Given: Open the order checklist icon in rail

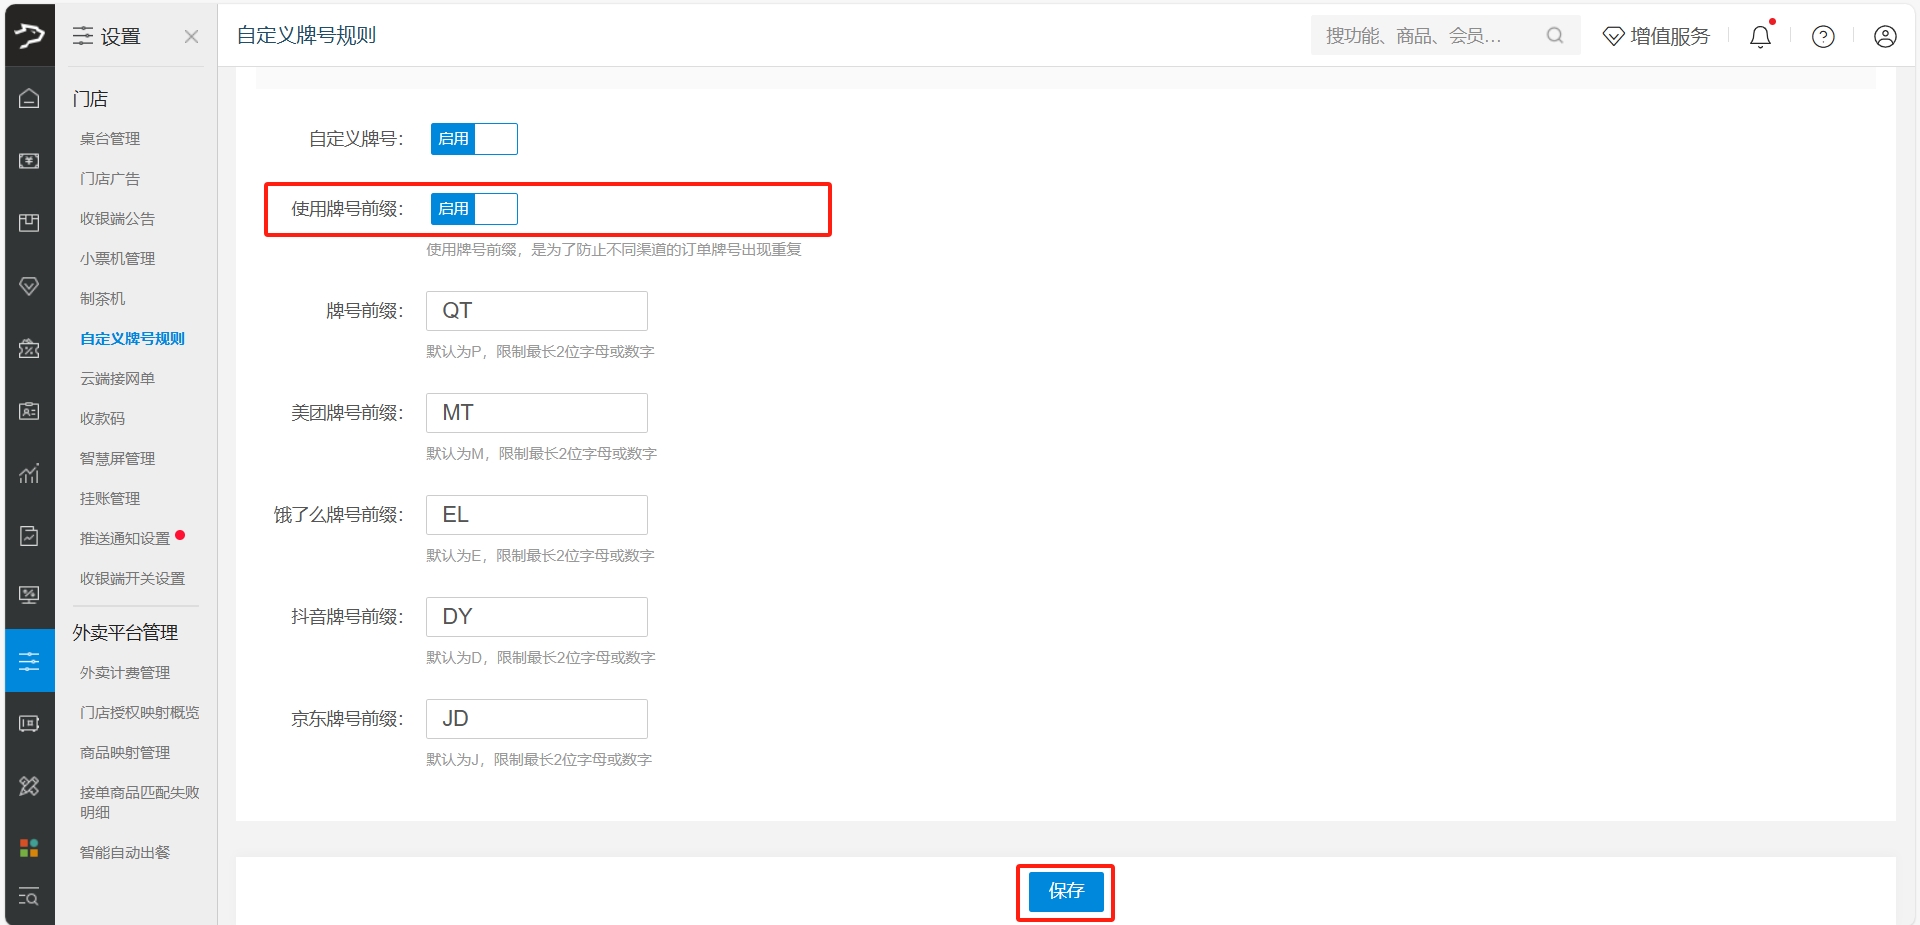Looking at the screenshot, I should (29, 536).
